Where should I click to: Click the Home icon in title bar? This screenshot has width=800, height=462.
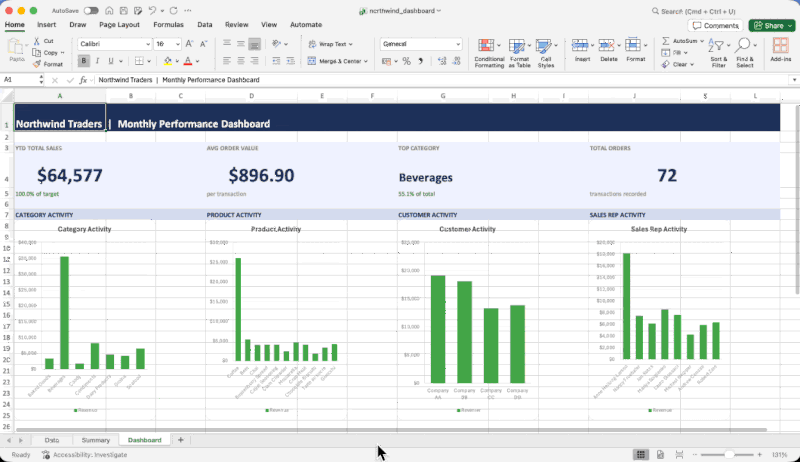109,11
